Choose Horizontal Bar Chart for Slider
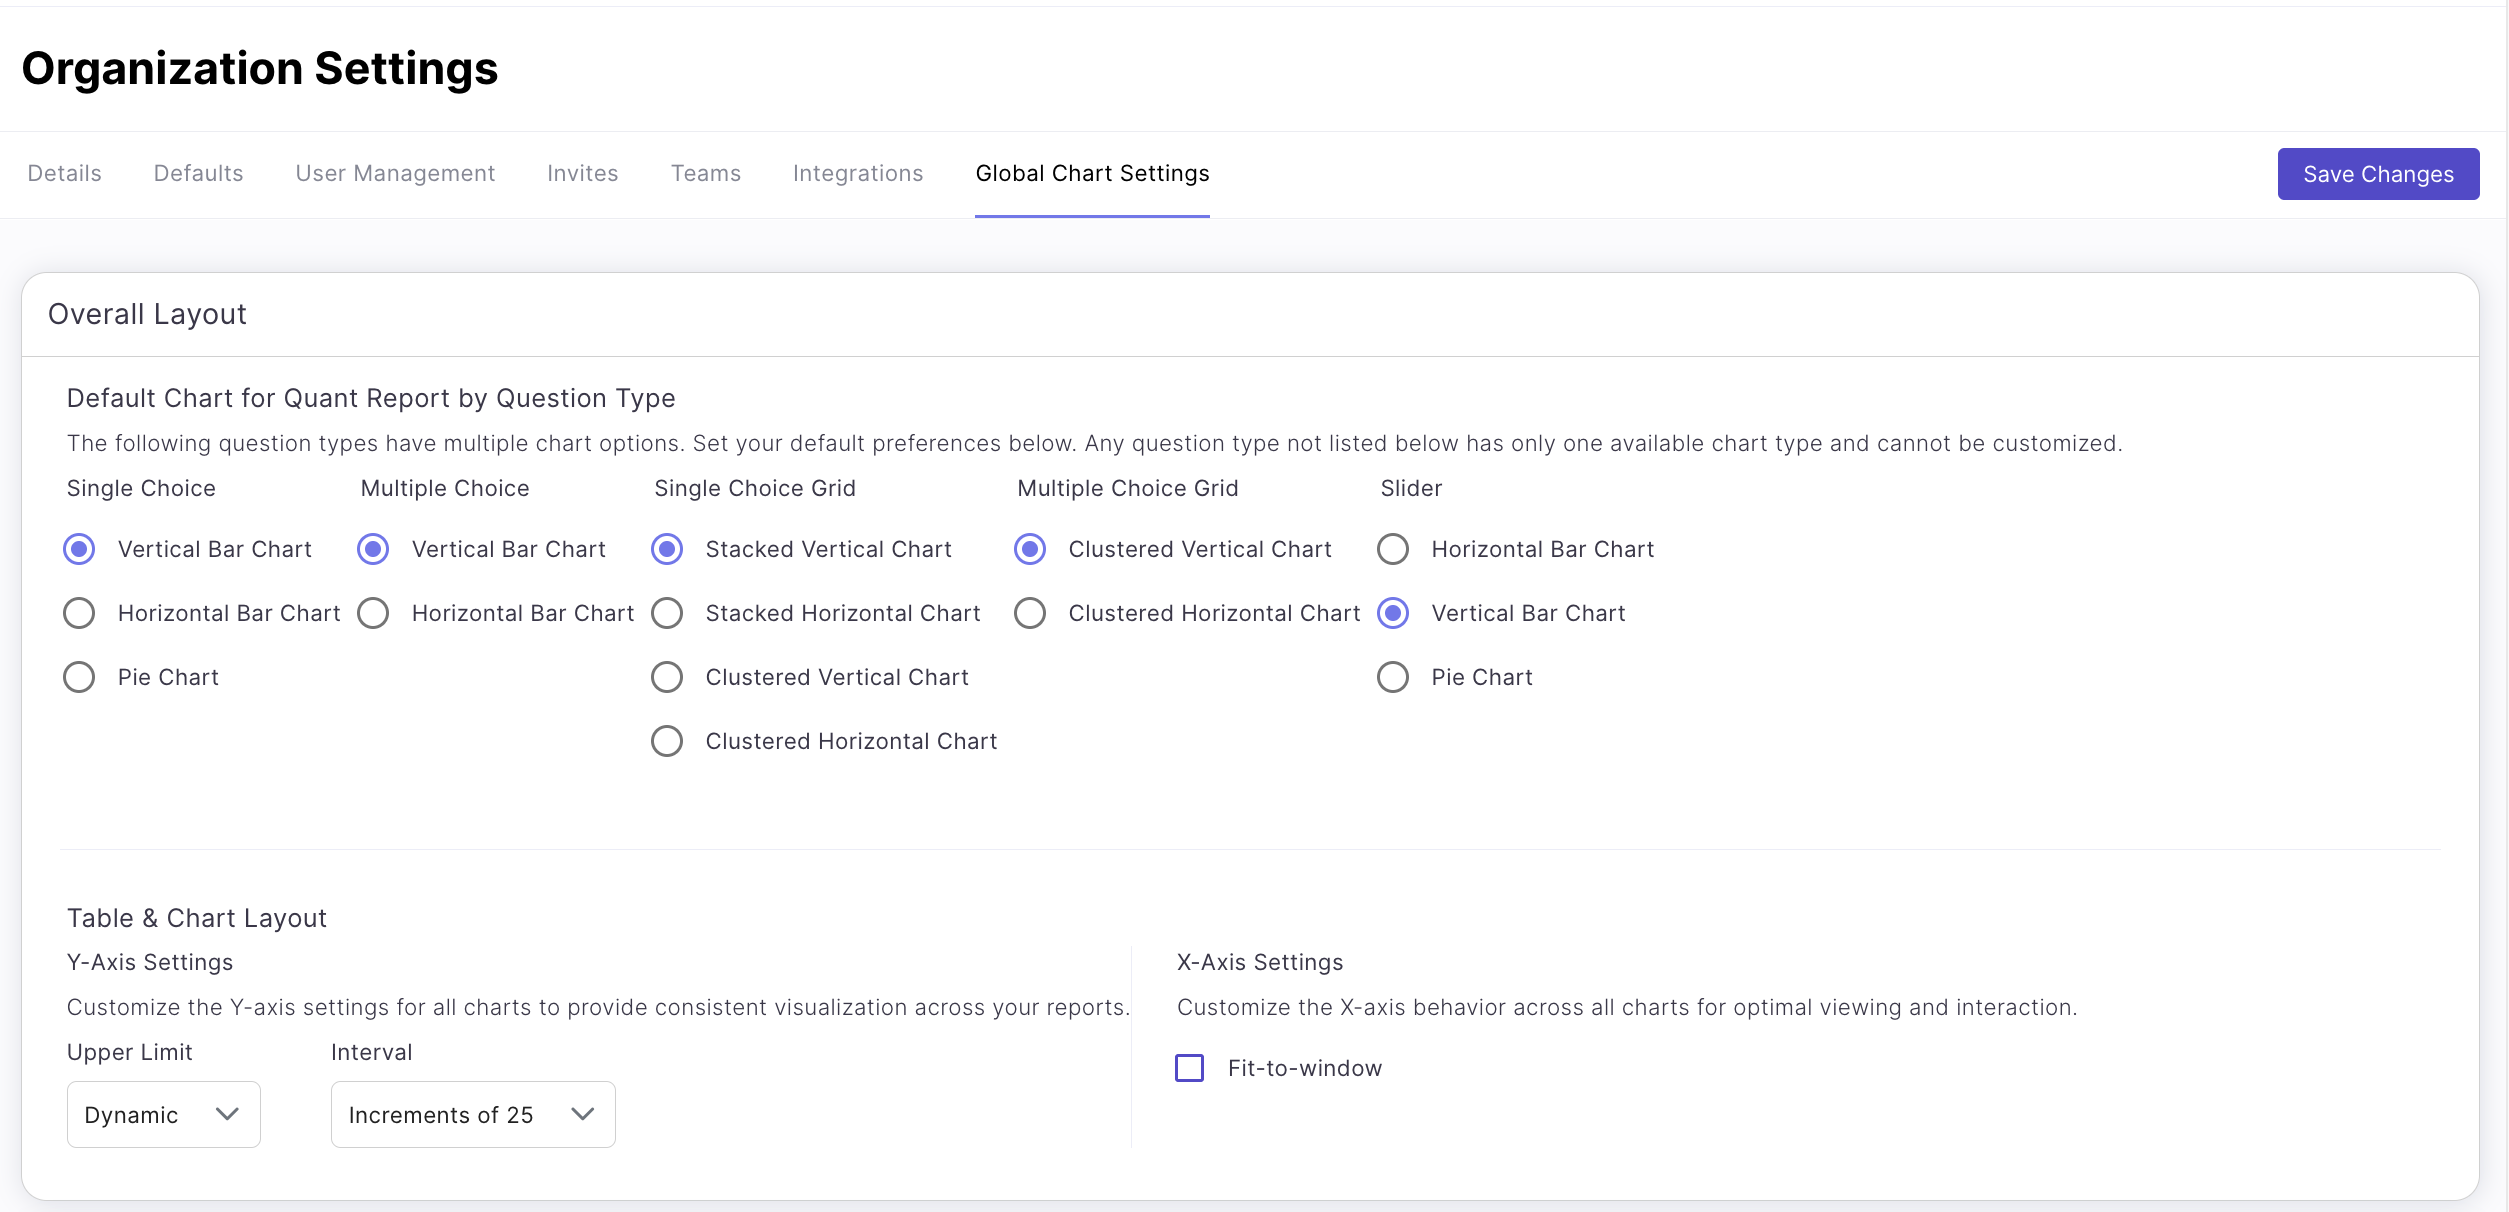The width and height of the screenshot is (2509, 1212). point(1393,549)
